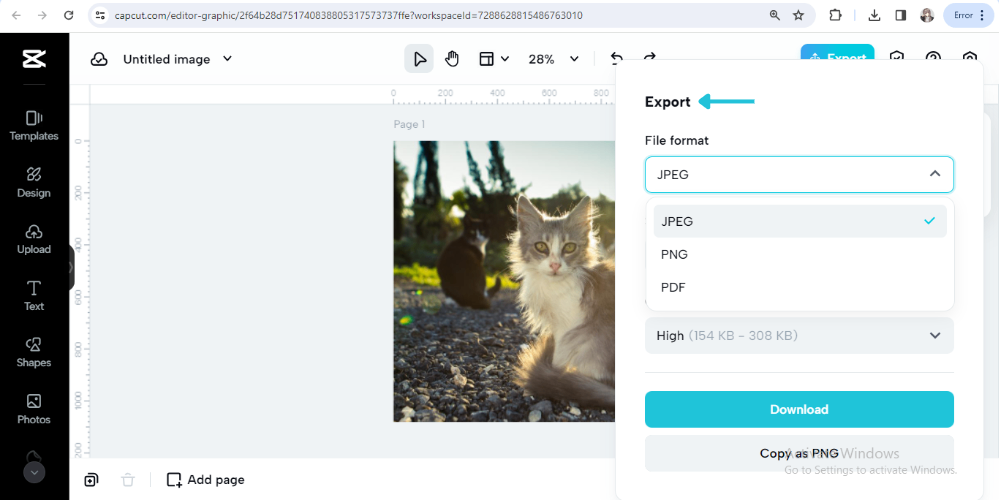1000x500 pixels.
Task: Select the cat photo on canvas
Action: [504, 281]
